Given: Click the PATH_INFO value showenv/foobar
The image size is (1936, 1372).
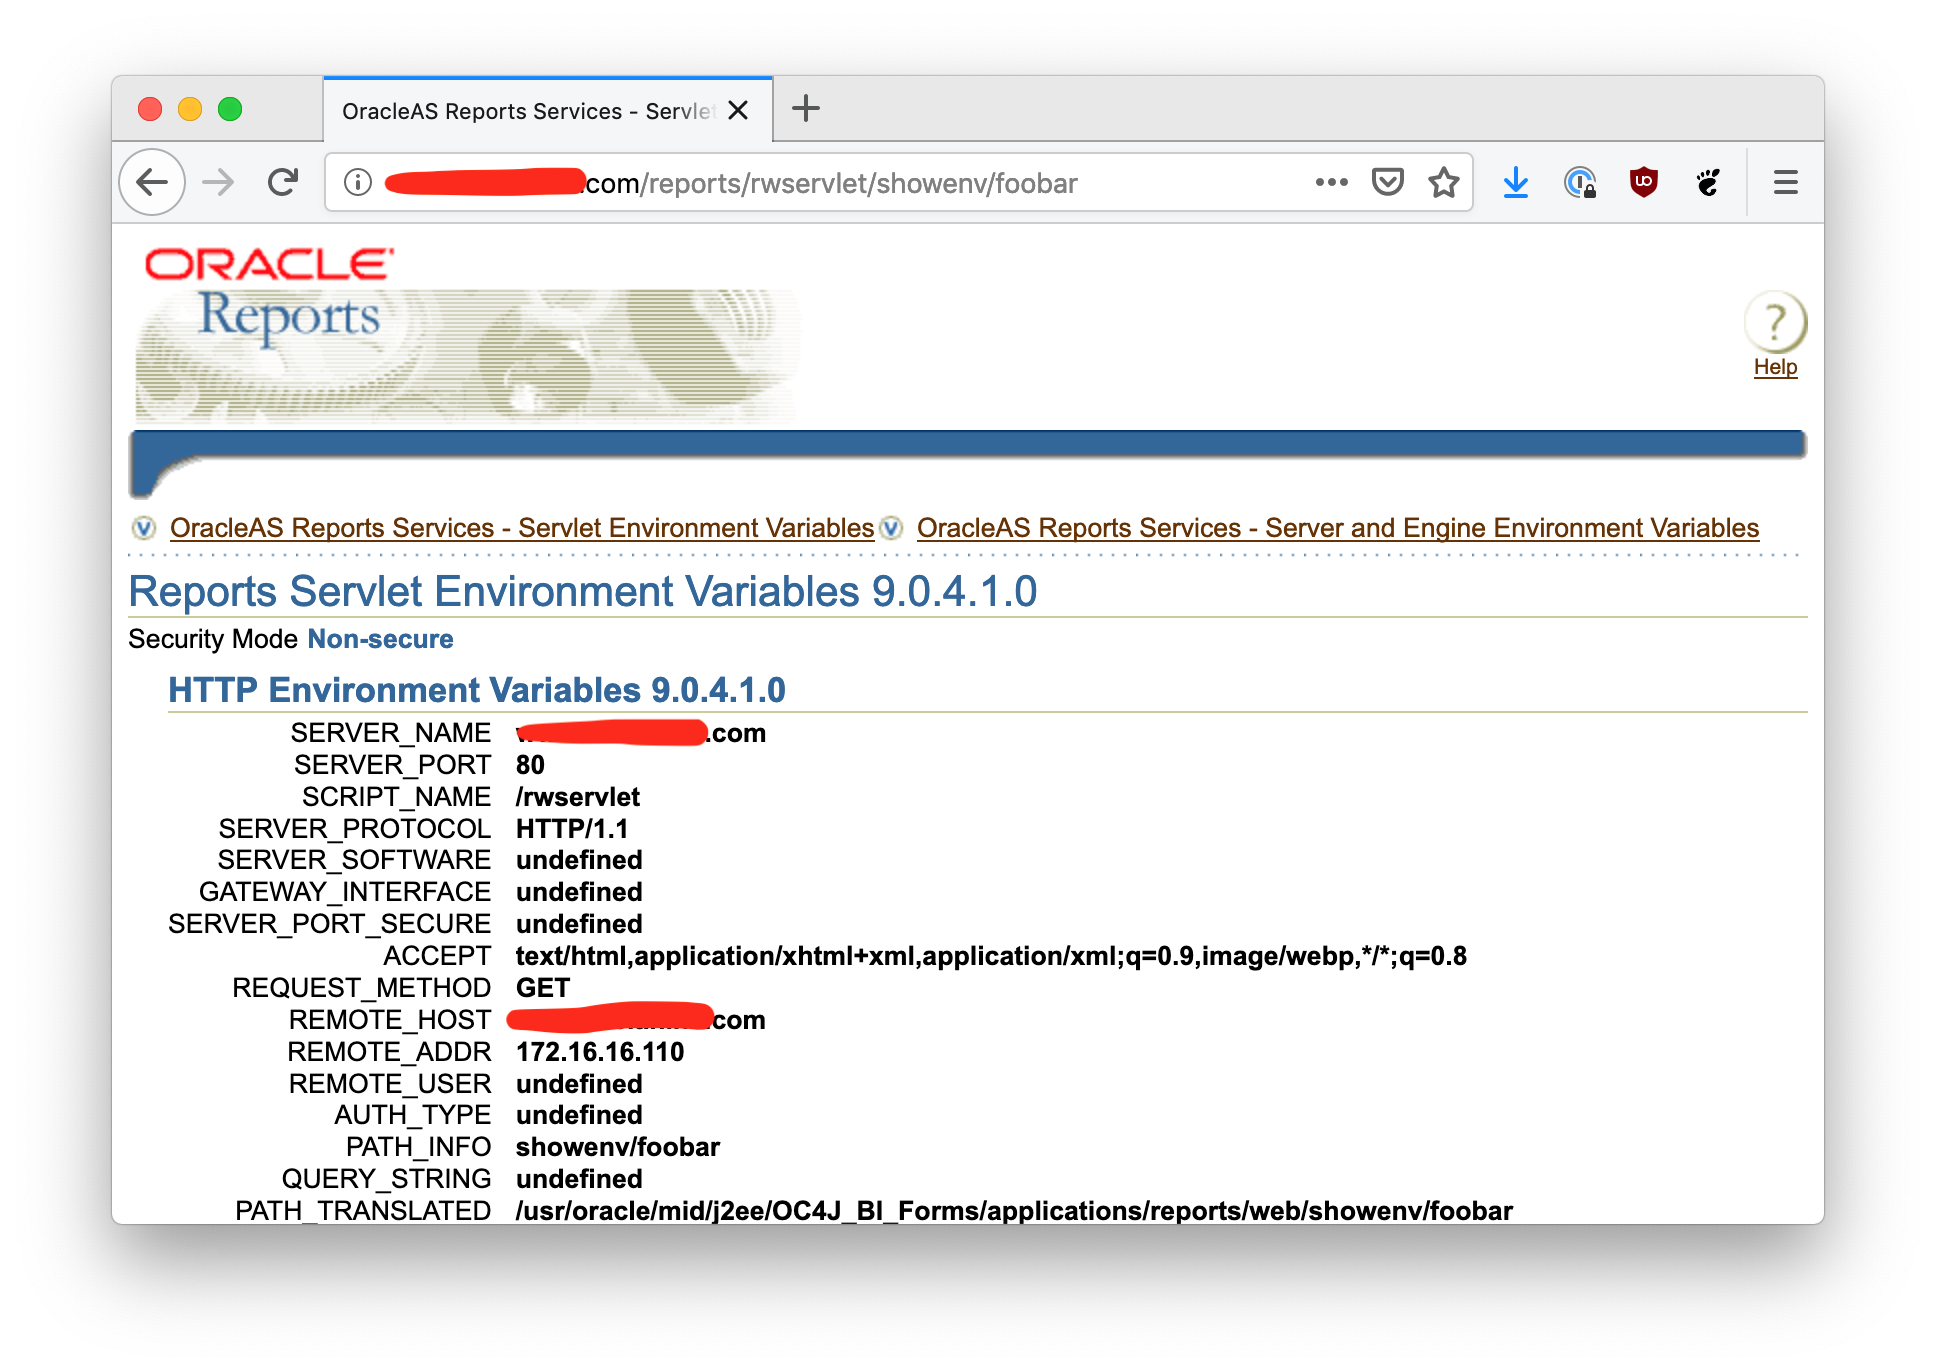Looking at the screenshot, I should click(x=618, y=1147).
